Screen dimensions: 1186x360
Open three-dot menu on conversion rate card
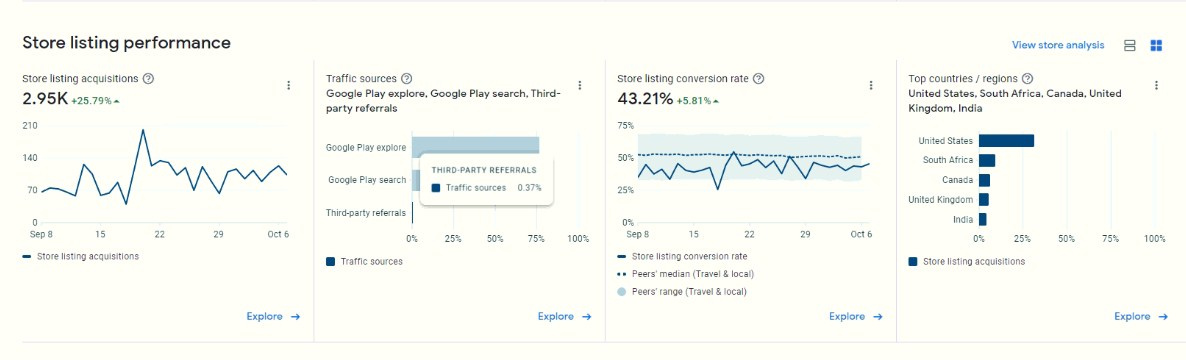(871, 85)
